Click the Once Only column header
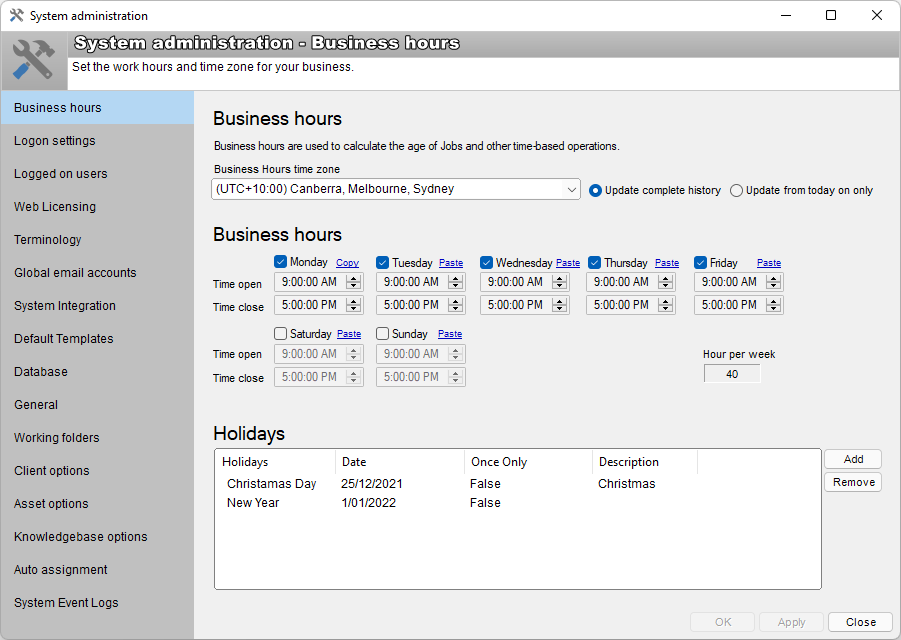901x640 pixels. click(528, 462)
